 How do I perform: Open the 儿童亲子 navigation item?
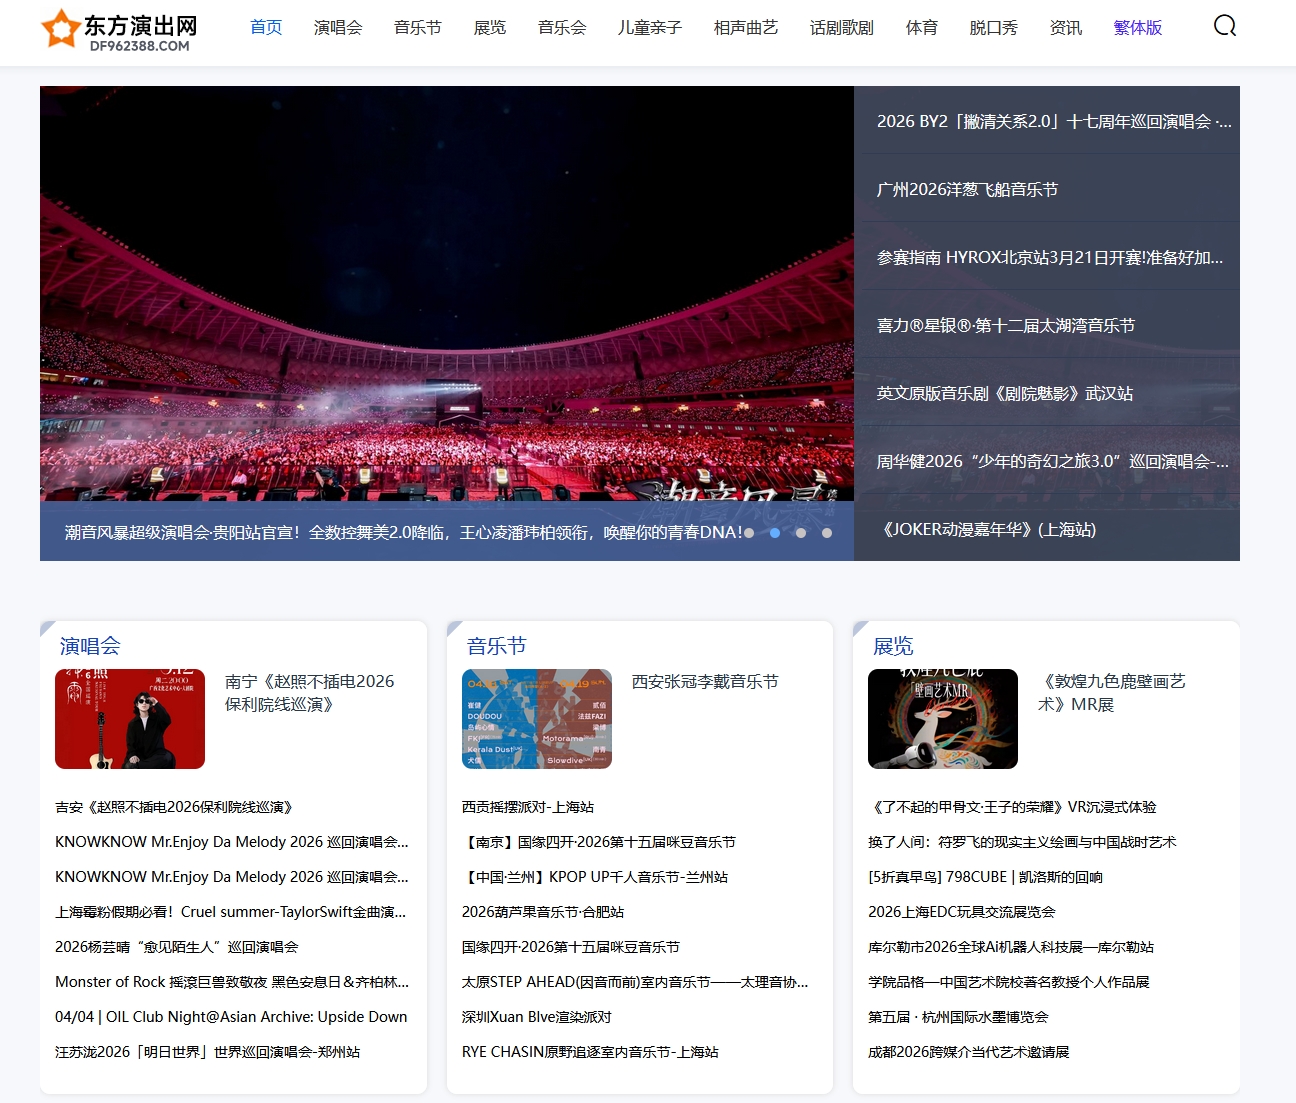(x=650, y=28)
